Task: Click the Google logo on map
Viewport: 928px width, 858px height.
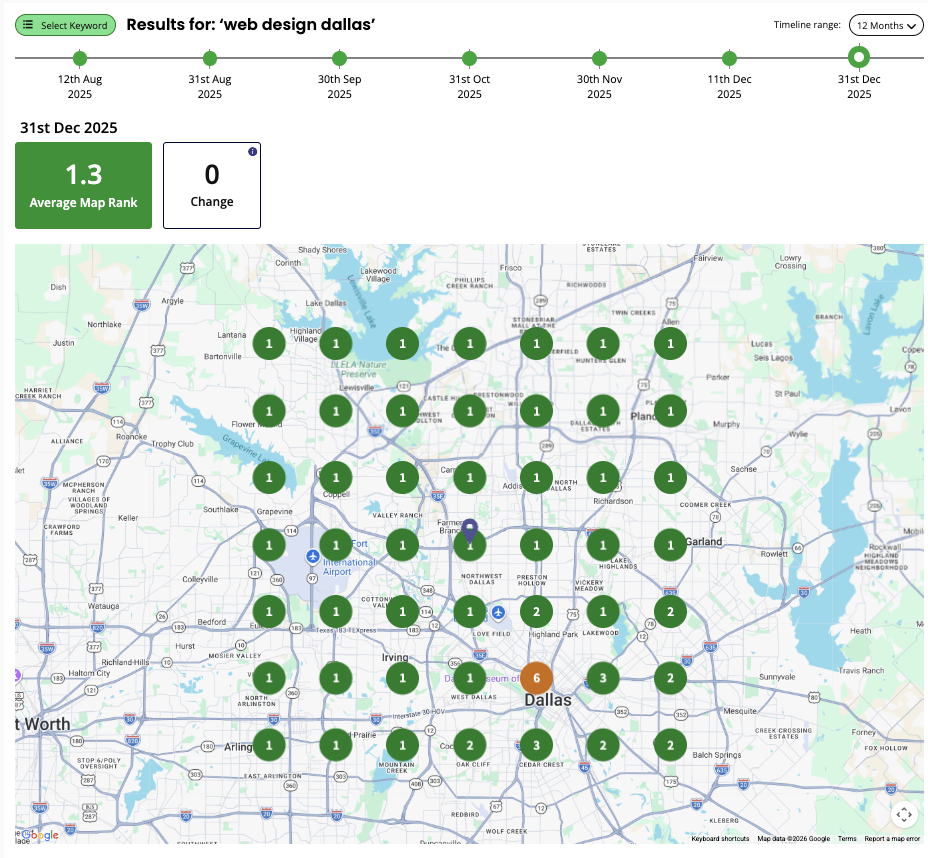Action: point(40,835)
